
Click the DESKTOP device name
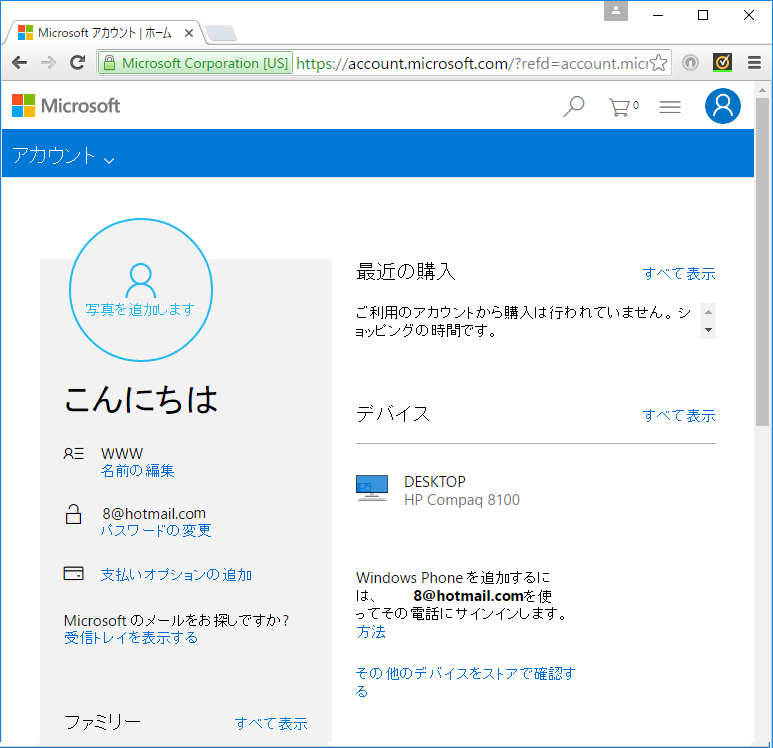(435, 482)
